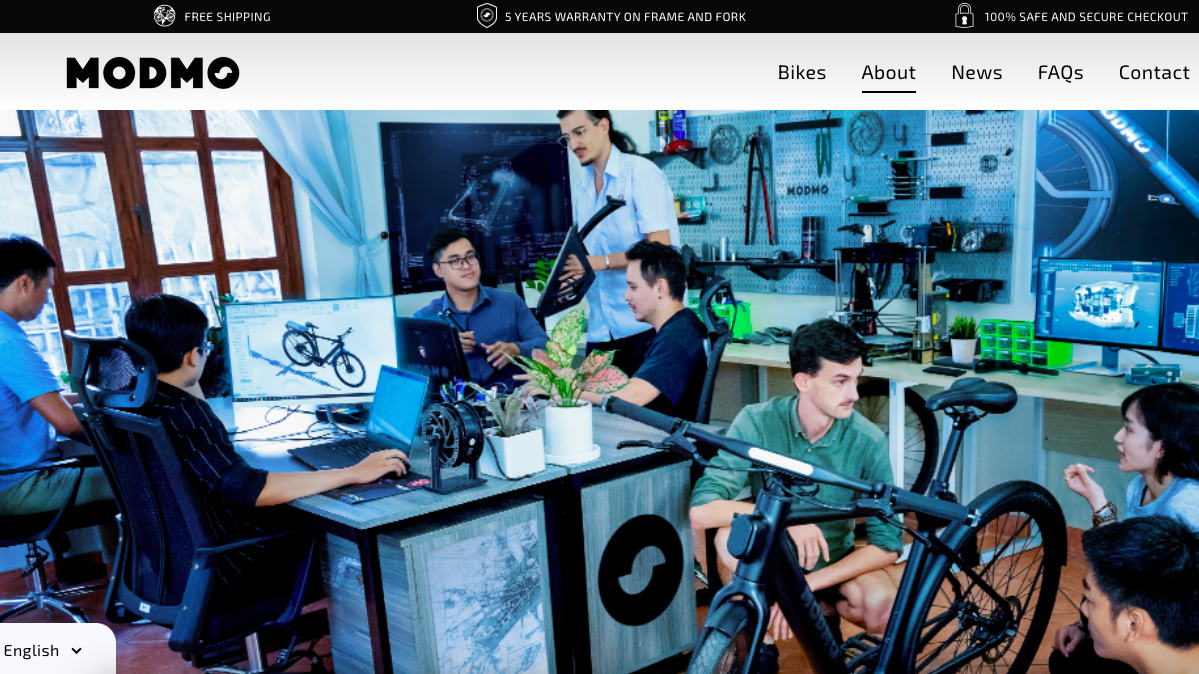Click the team workshop hero photo
Screen dimensions: 1199x674
(600, 390)
